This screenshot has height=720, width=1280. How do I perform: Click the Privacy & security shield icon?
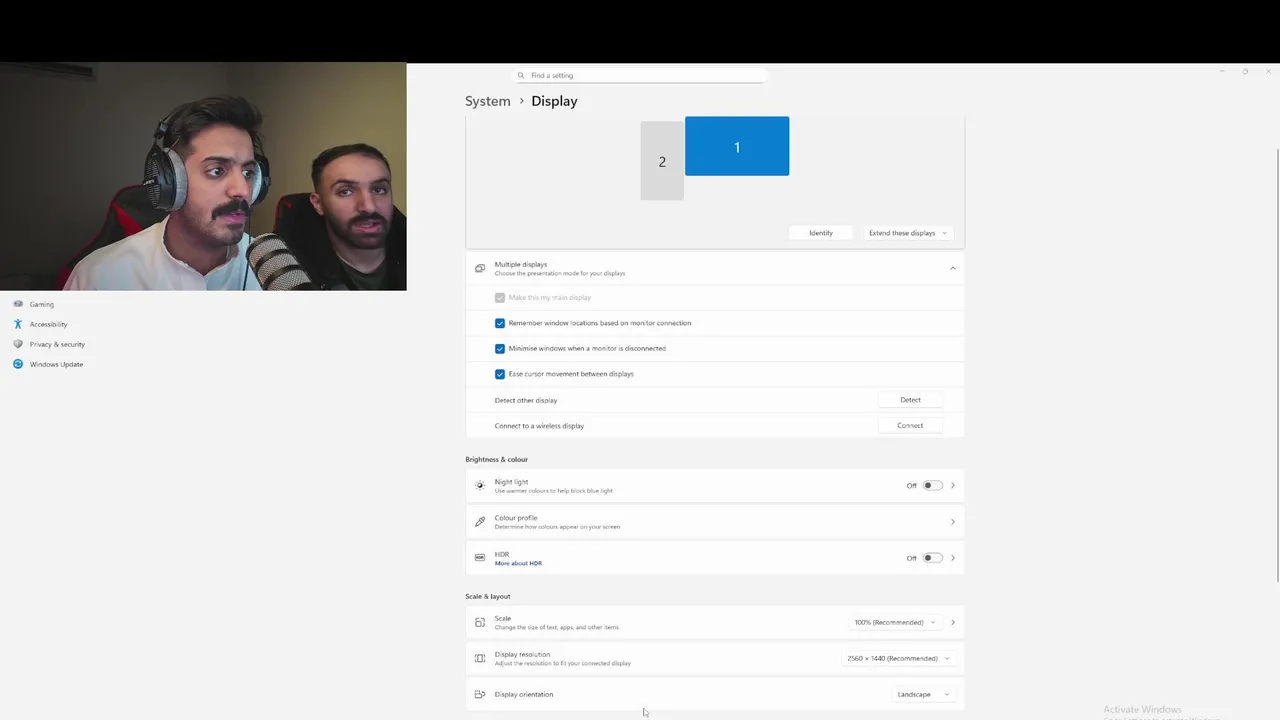click(18, 344)
